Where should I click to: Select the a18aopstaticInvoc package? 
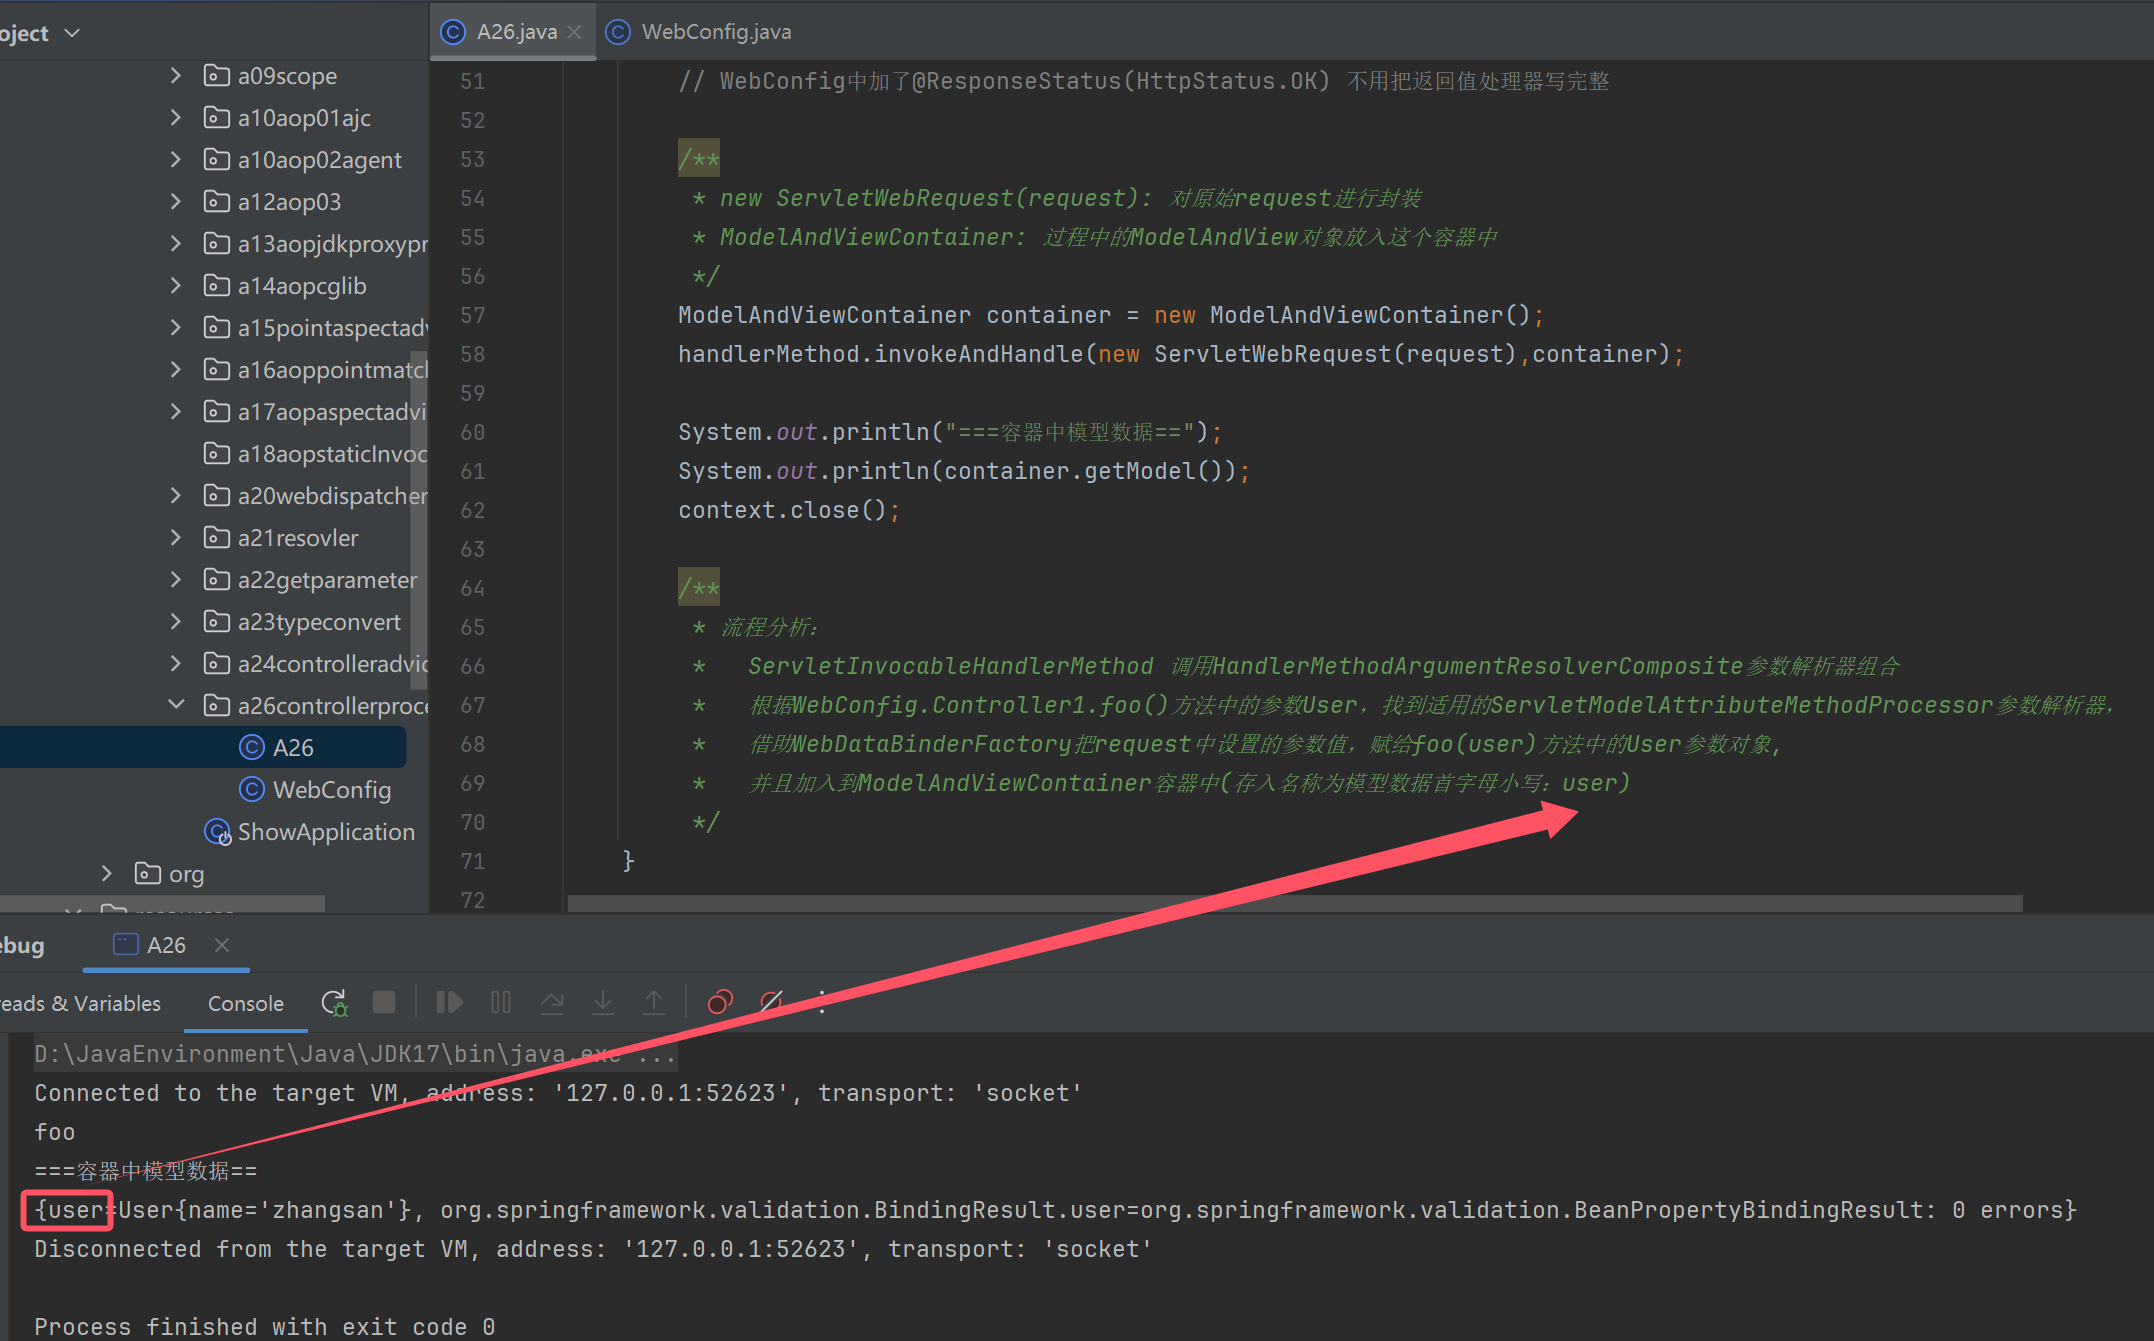(x=315, y=454)
